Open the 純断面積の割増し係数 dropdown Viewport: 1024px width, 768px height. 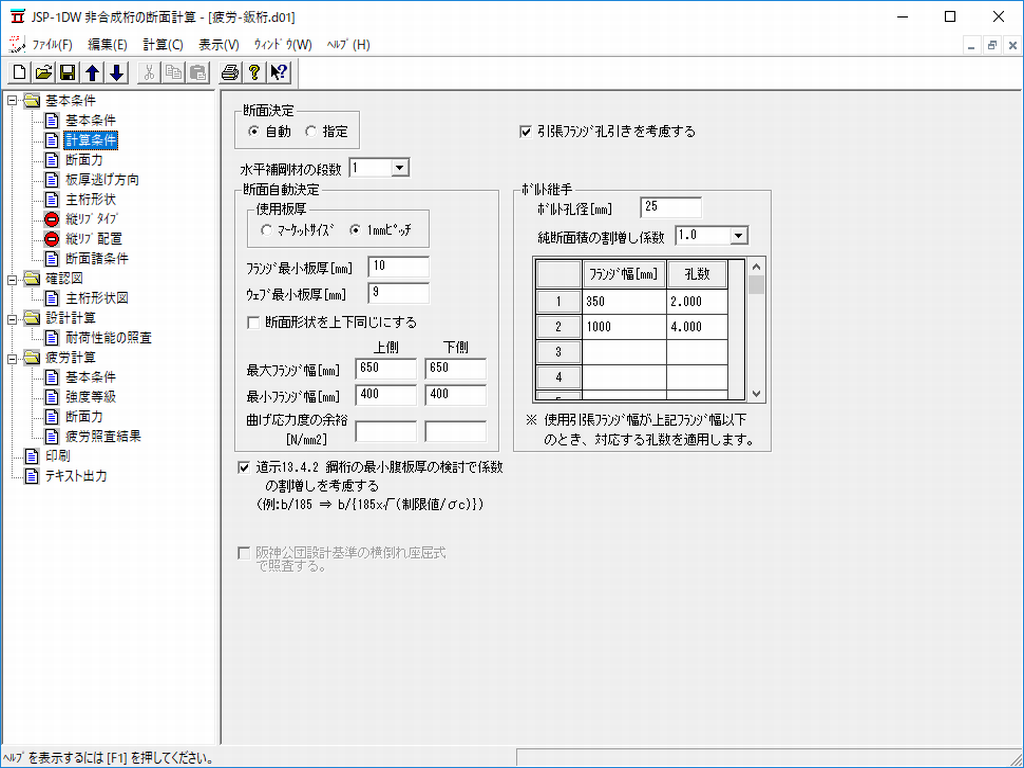pos(738,236)
